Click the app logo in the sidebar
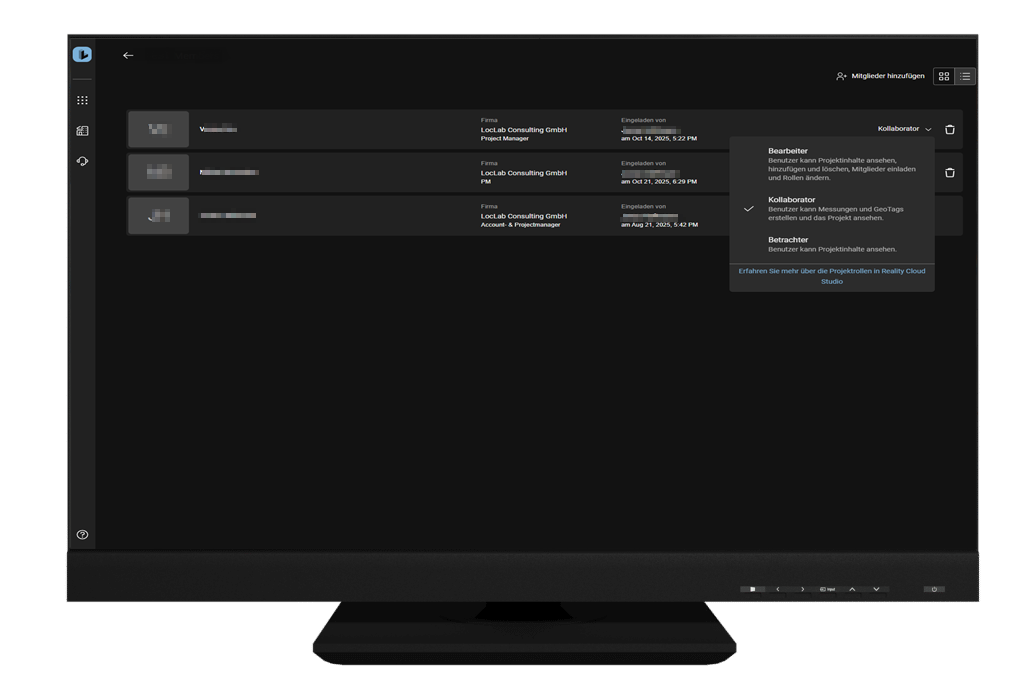The width and height of the screenshot is (1024, 700). click(82, 55)
